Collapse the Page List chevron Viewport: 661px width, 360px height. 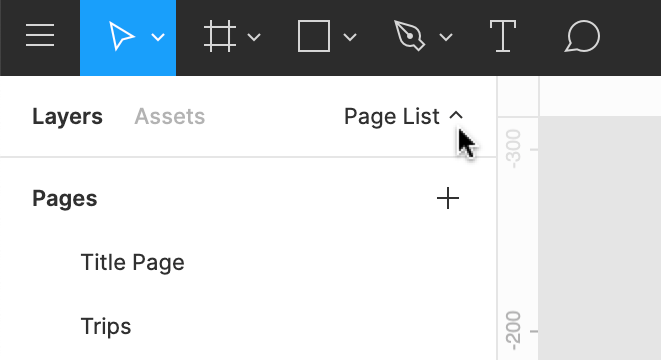[456, 116]
